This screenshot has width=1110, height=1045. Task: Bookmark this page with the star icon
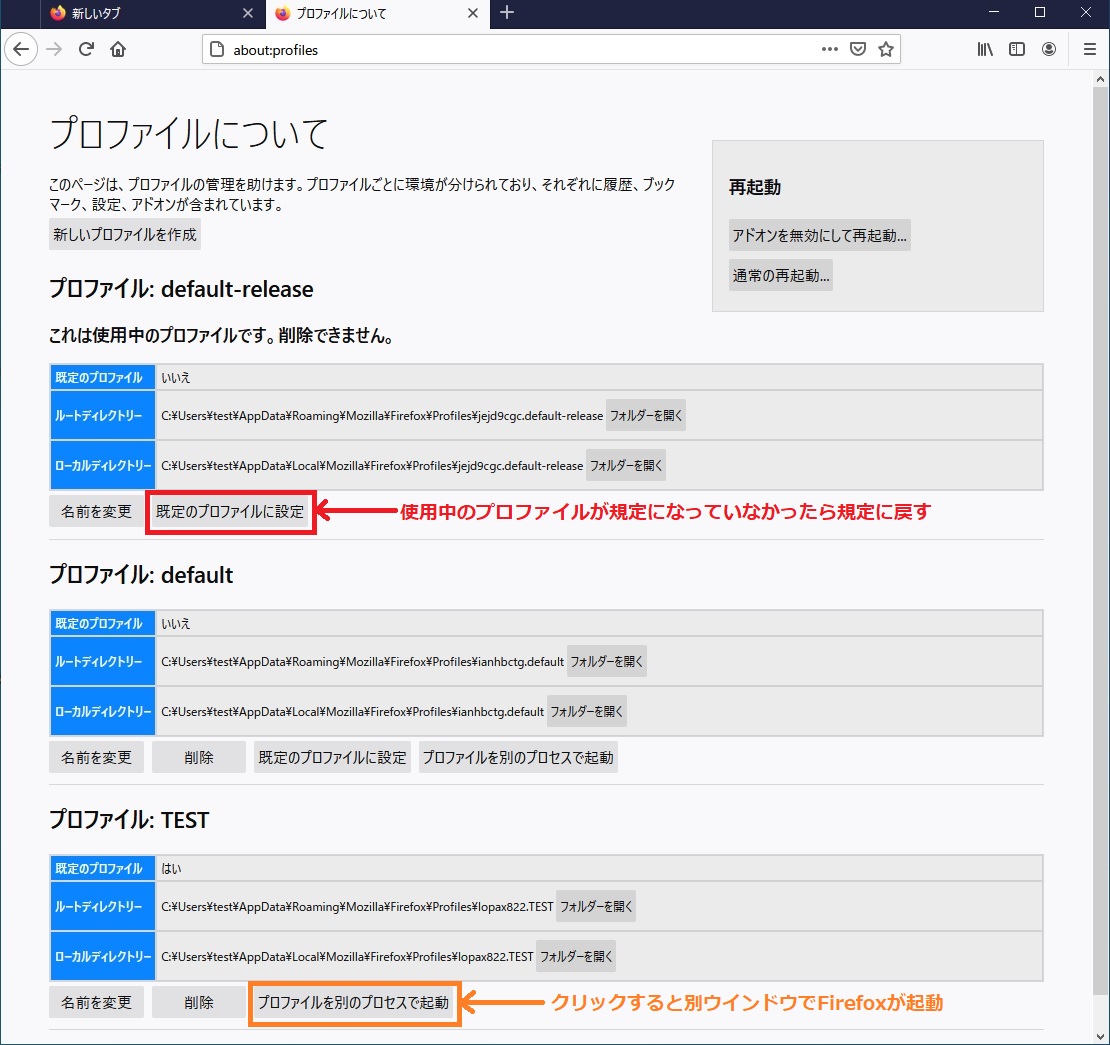(x=885, y=49)
